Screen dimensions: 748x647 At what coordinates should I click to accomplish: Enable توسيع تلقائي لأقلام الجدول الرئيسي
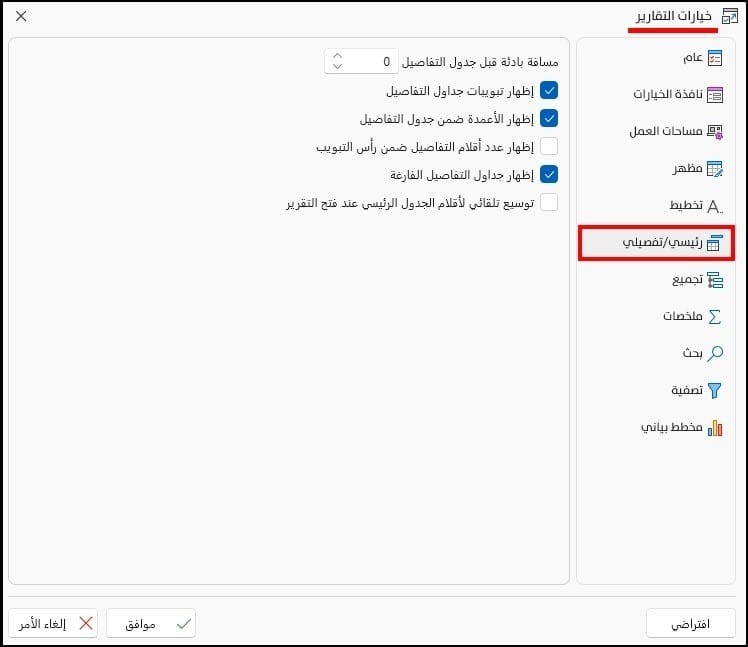549,202
